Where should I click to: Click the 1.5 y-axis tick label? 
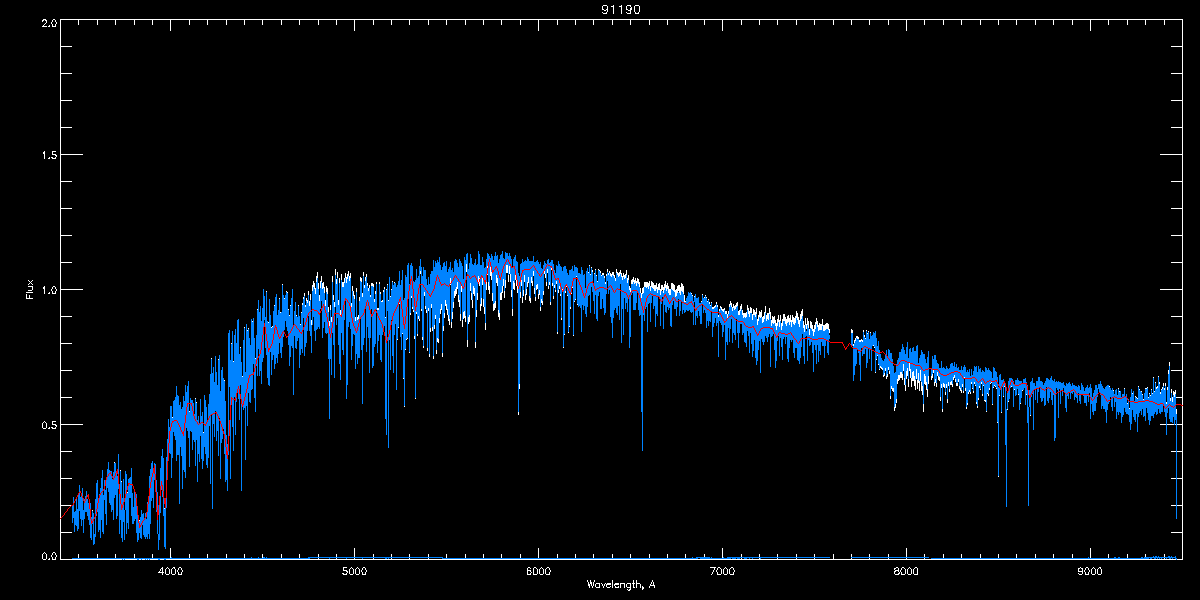(x=46, y=156)
